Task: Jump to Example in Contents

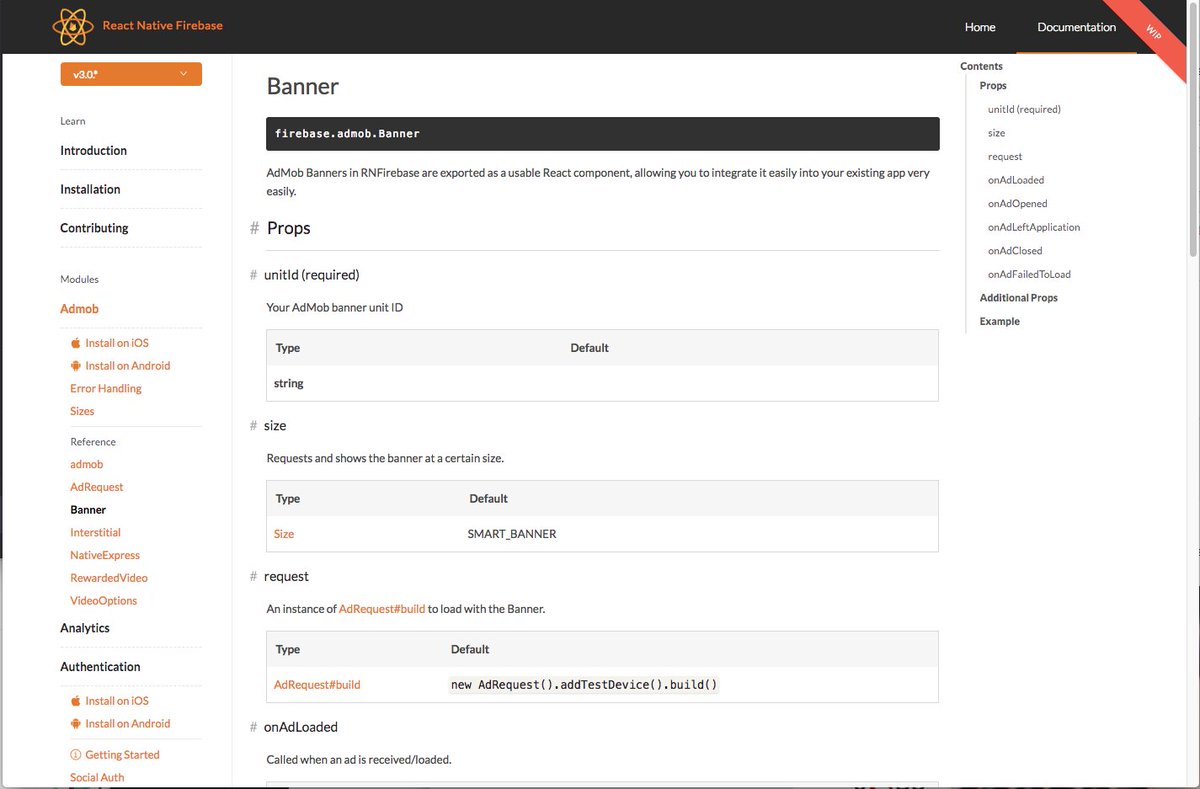Action: point(1000,322)
